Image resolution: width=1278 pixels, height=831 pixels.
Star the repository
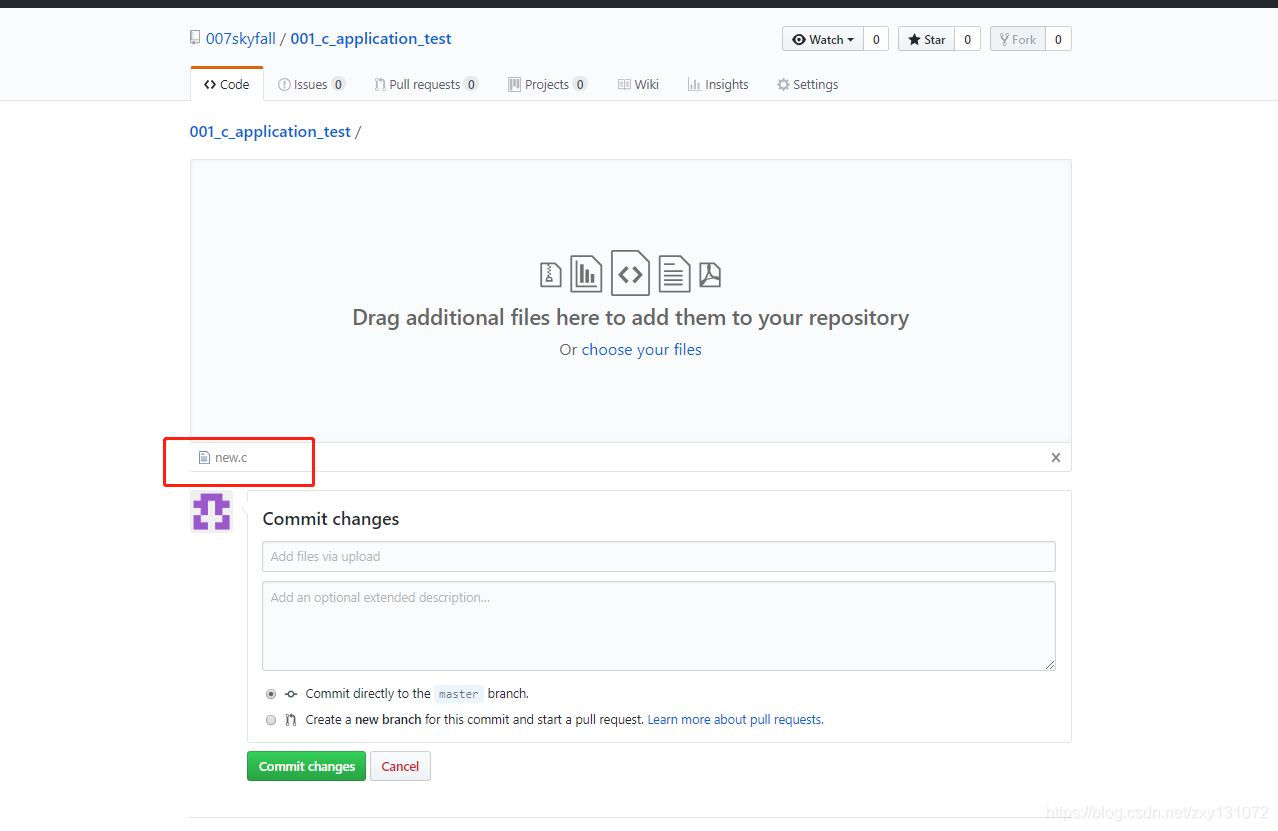[x=927, y=39]
